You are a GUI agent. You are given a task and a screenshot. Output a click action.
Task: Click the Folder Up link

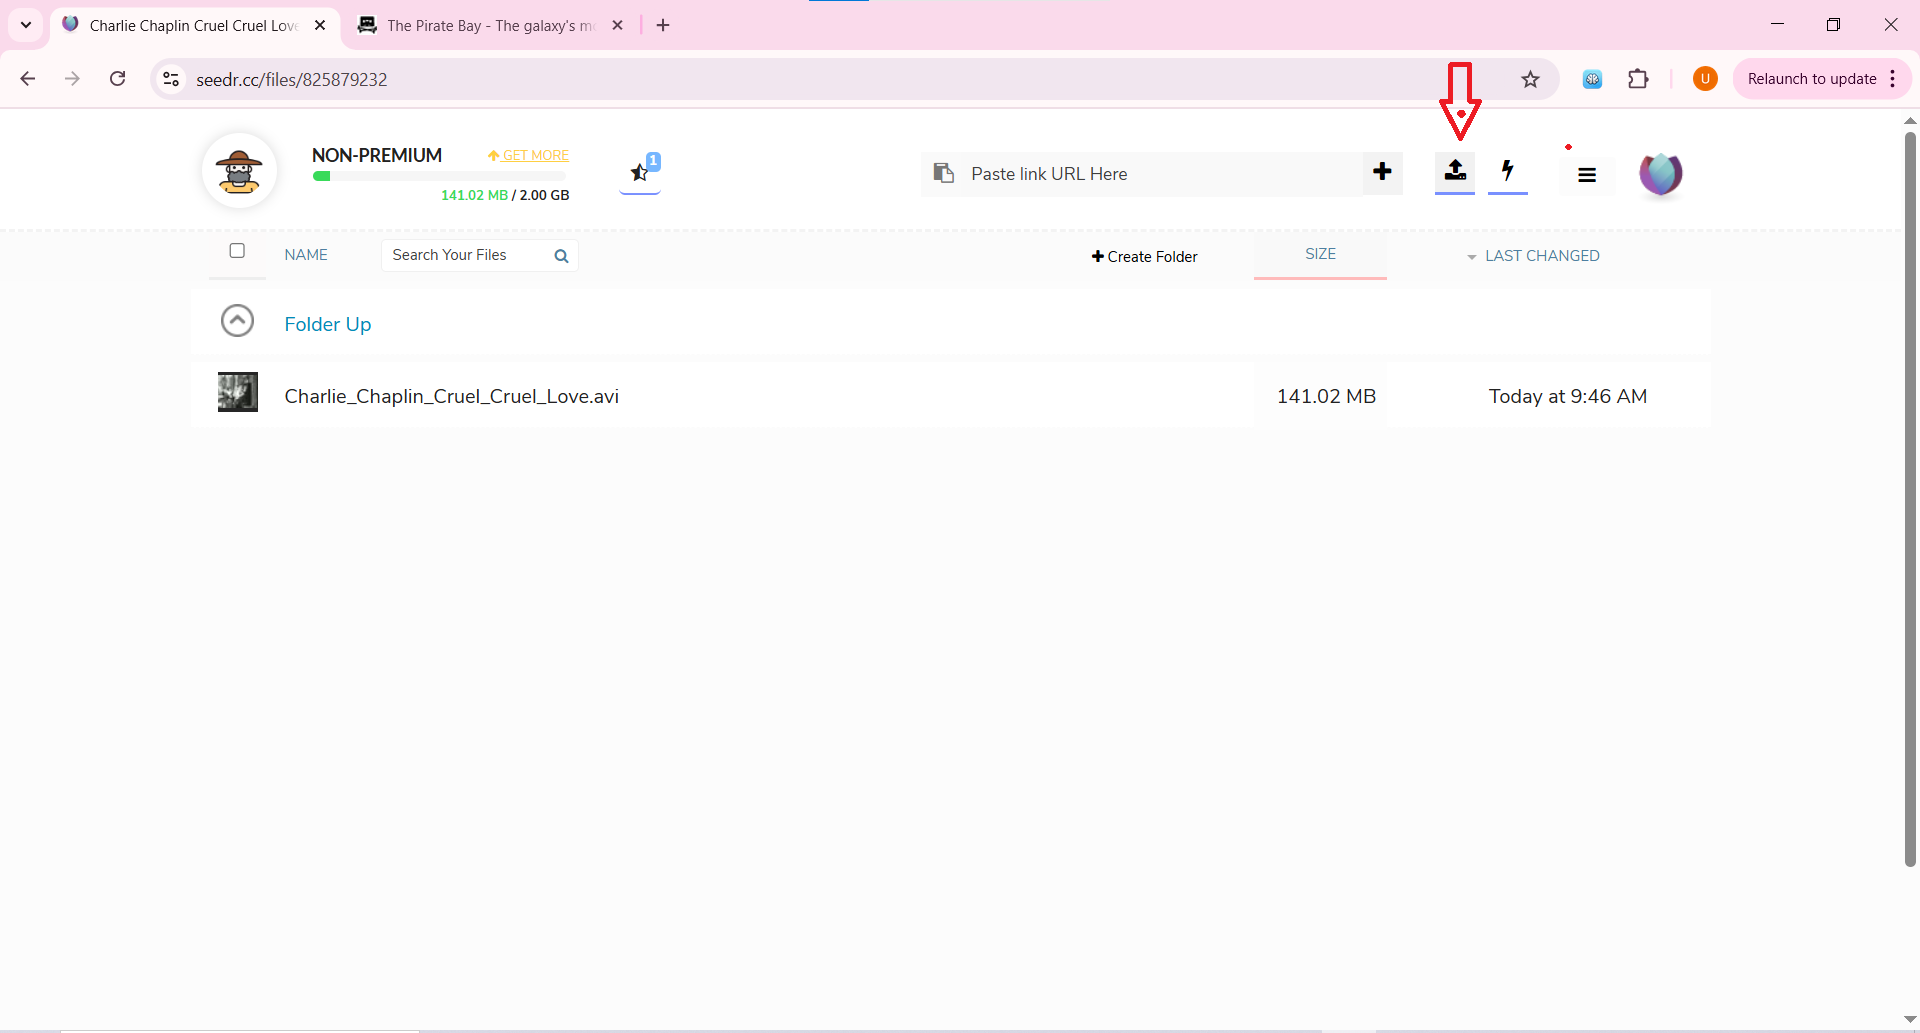327,324
